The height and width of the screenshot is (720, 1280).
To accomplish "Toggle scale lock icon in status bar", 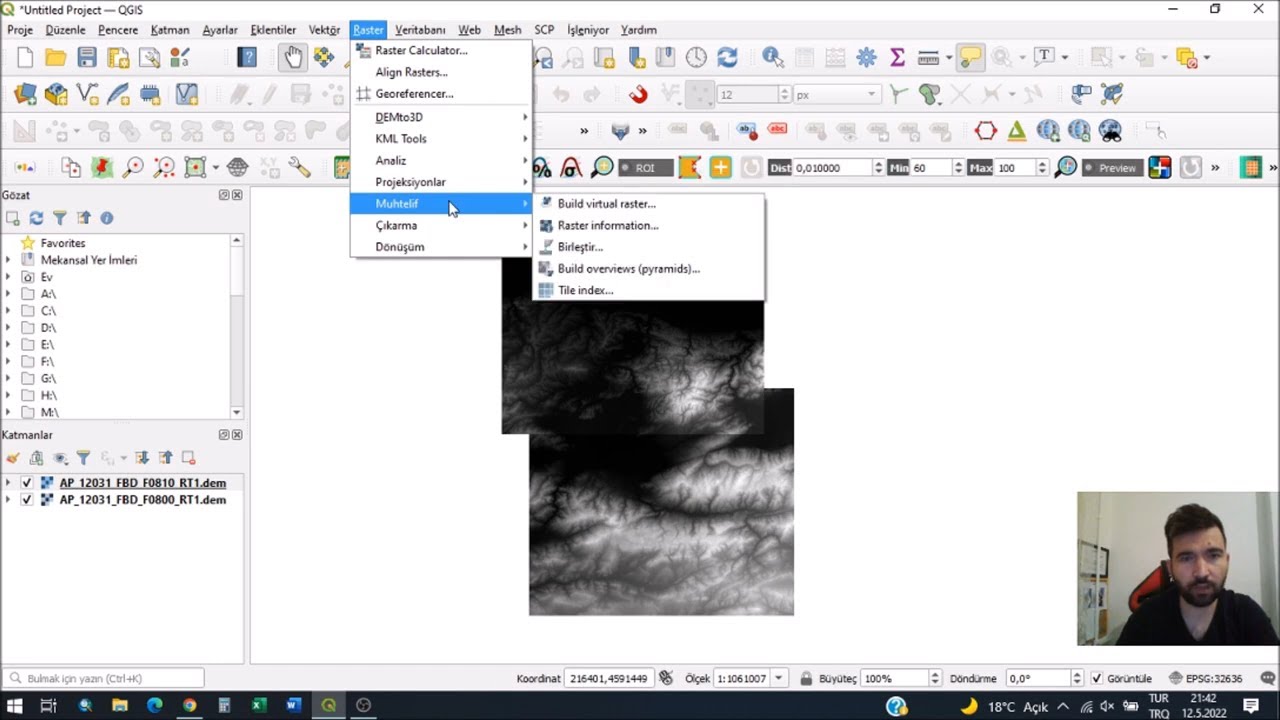I will coord(806,679).
